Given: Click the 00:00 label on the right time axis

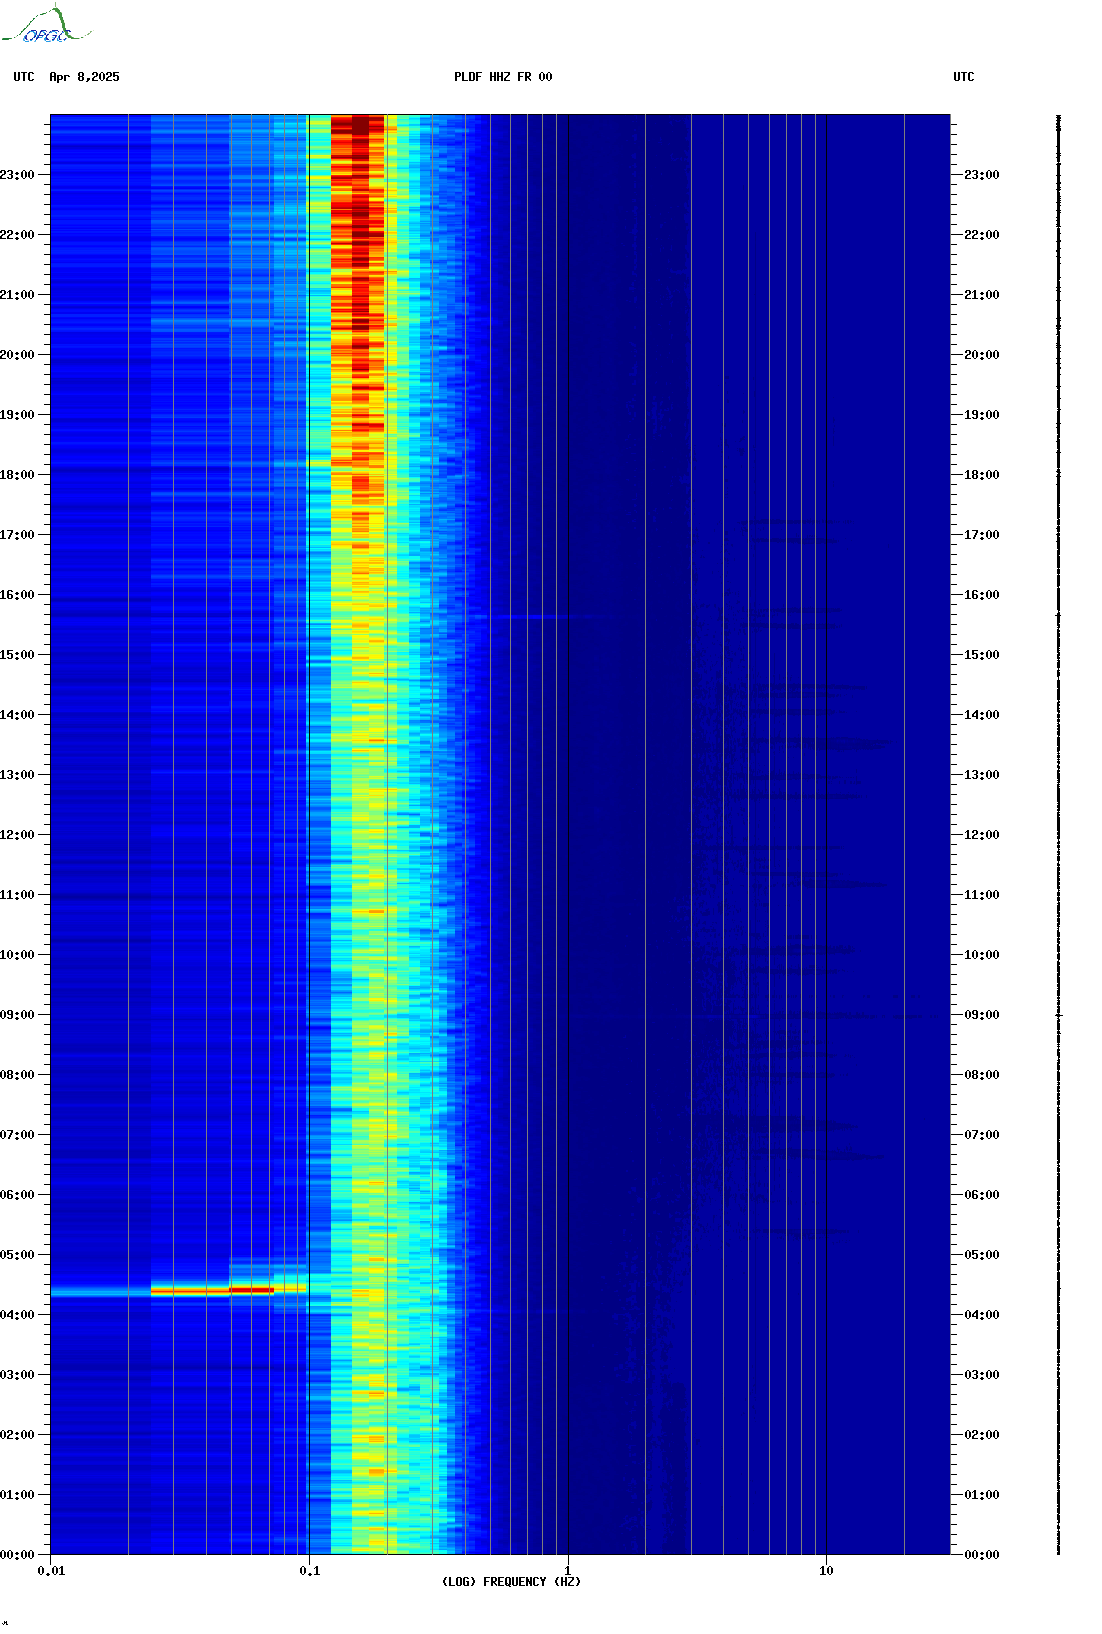Looking at the screenshot, I should (982, 1555).
